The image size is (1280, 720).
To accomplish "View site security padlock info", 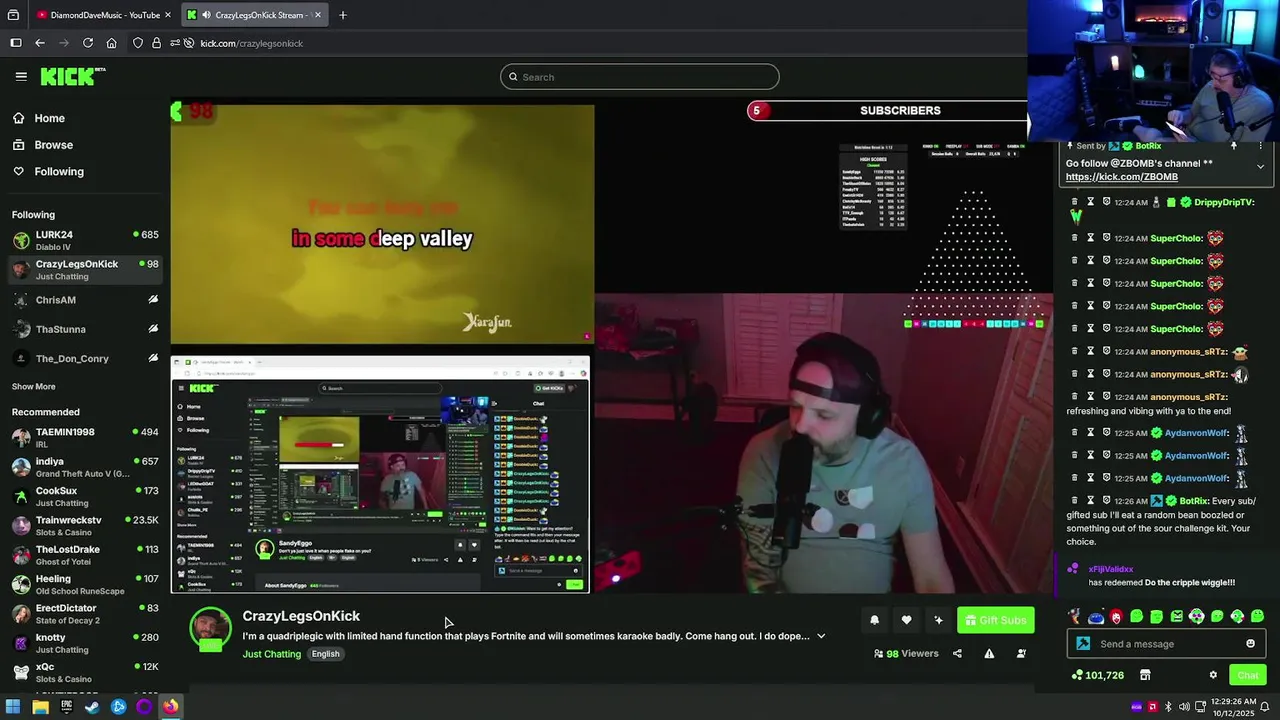I will [x=156, y=43].
